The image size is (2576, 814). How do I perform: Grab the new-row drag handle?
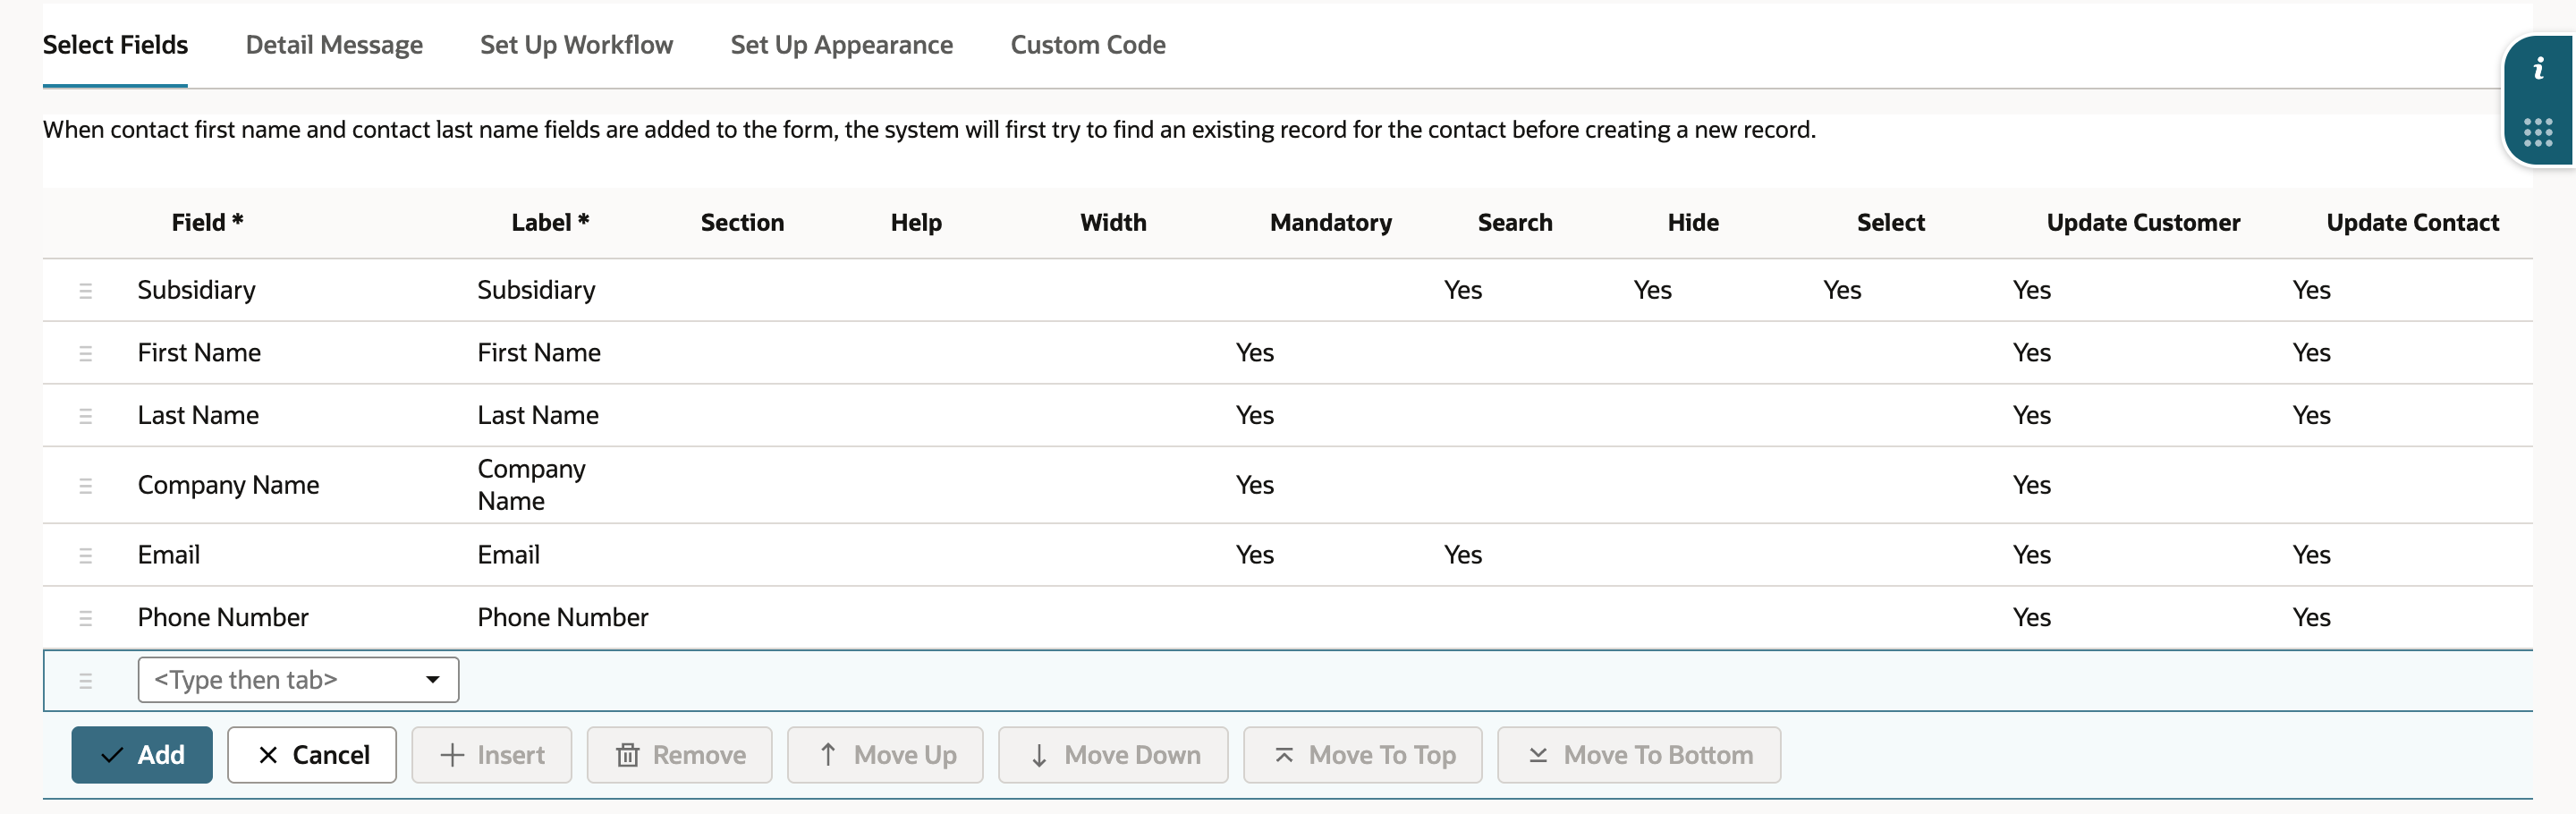[x=85, y=680]
